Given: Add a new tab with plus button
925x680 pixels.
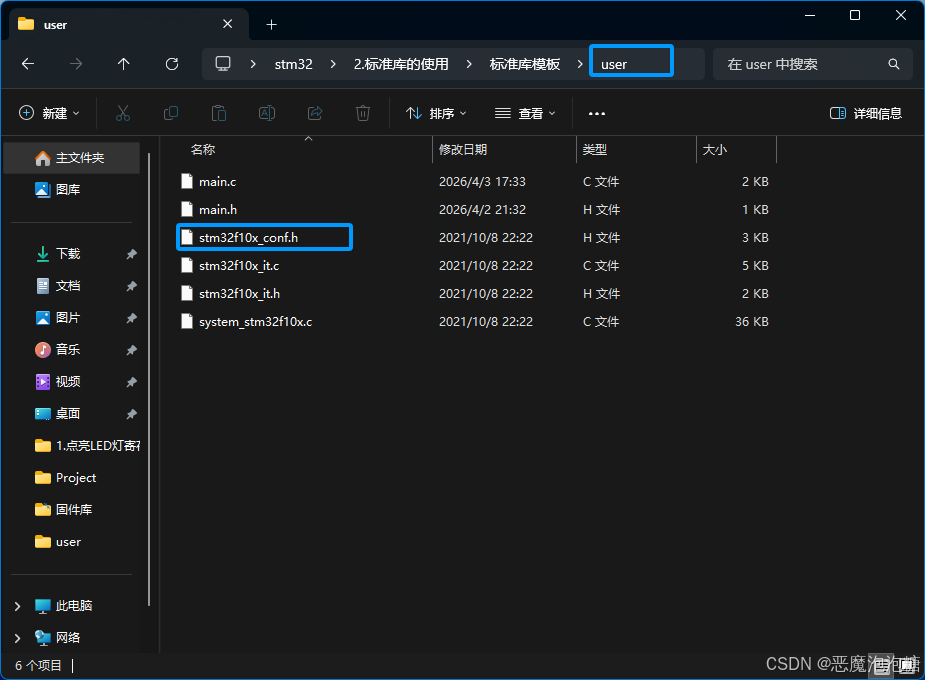Looking at the screenshot, I should click(x=271, y=25).
